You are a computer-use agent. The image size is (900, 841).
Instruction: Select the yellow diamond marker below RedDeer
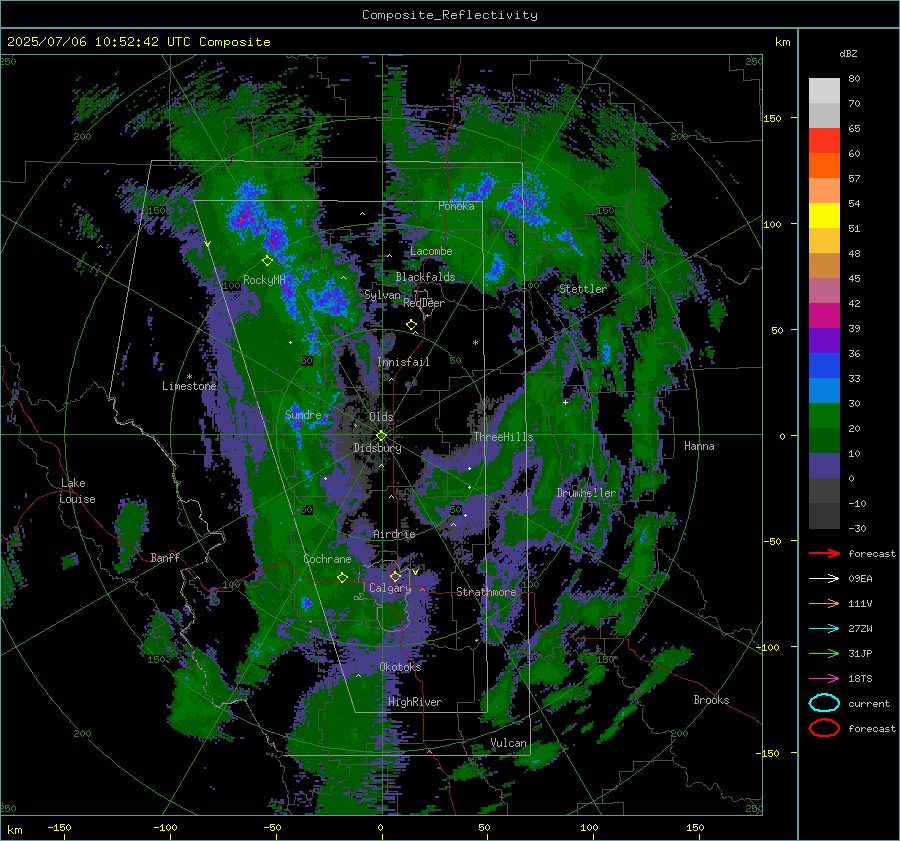coord(411,325)
